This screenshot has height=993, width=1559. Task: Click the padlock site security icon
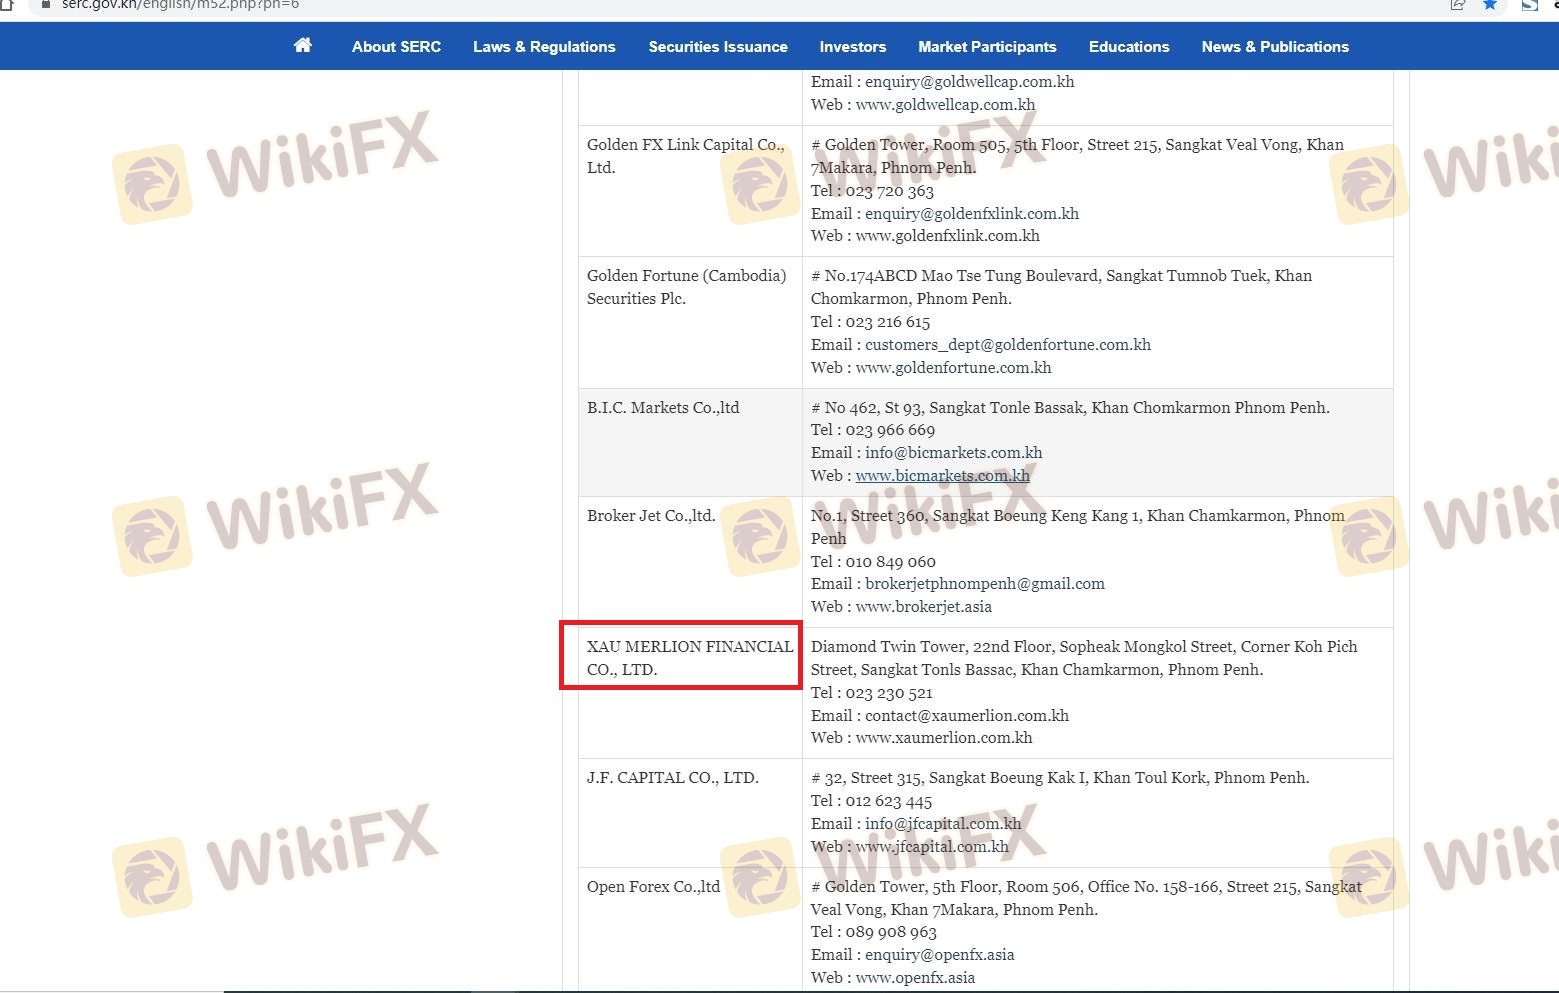(45, 4)
